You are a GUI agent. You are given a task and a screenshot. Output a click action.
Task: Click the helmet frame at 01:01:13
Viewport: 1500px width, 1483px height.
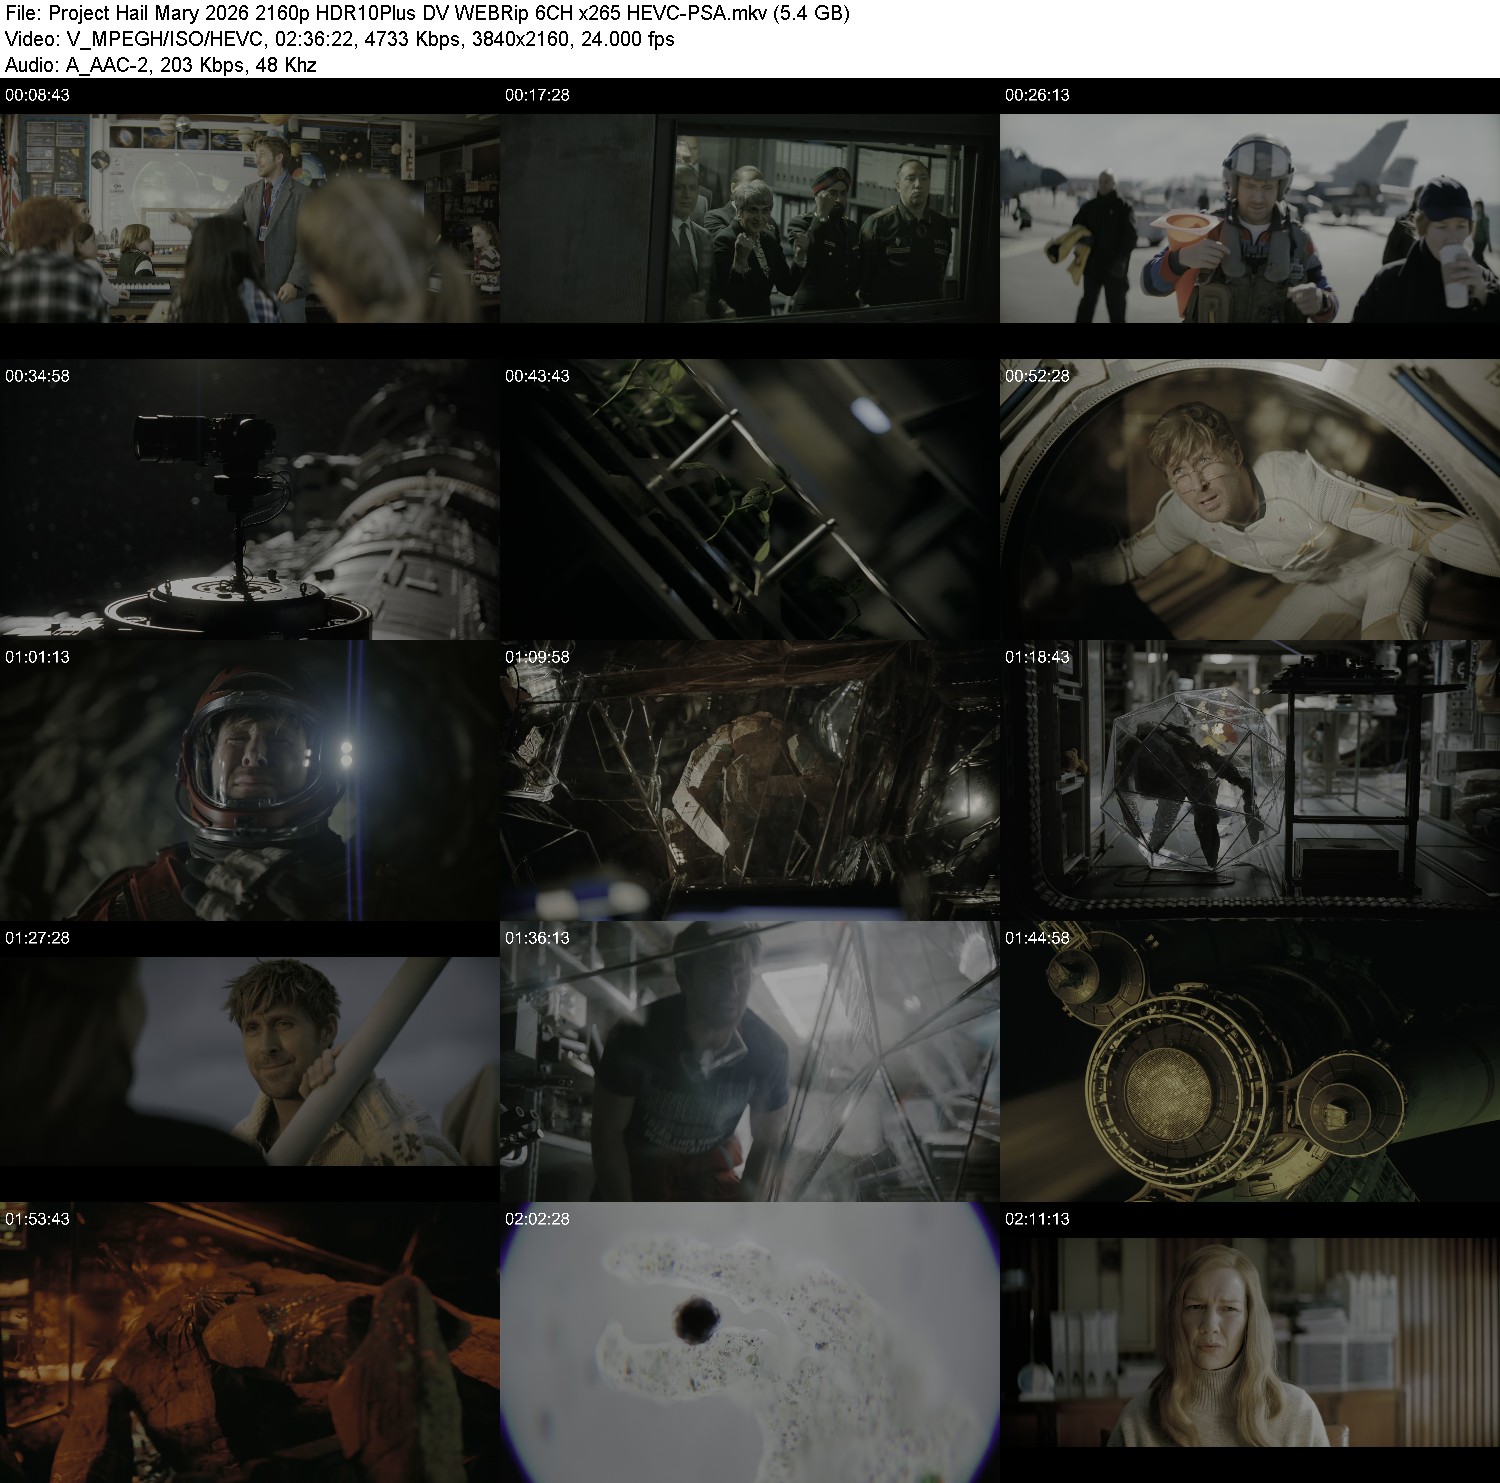[x=250, y=781]
